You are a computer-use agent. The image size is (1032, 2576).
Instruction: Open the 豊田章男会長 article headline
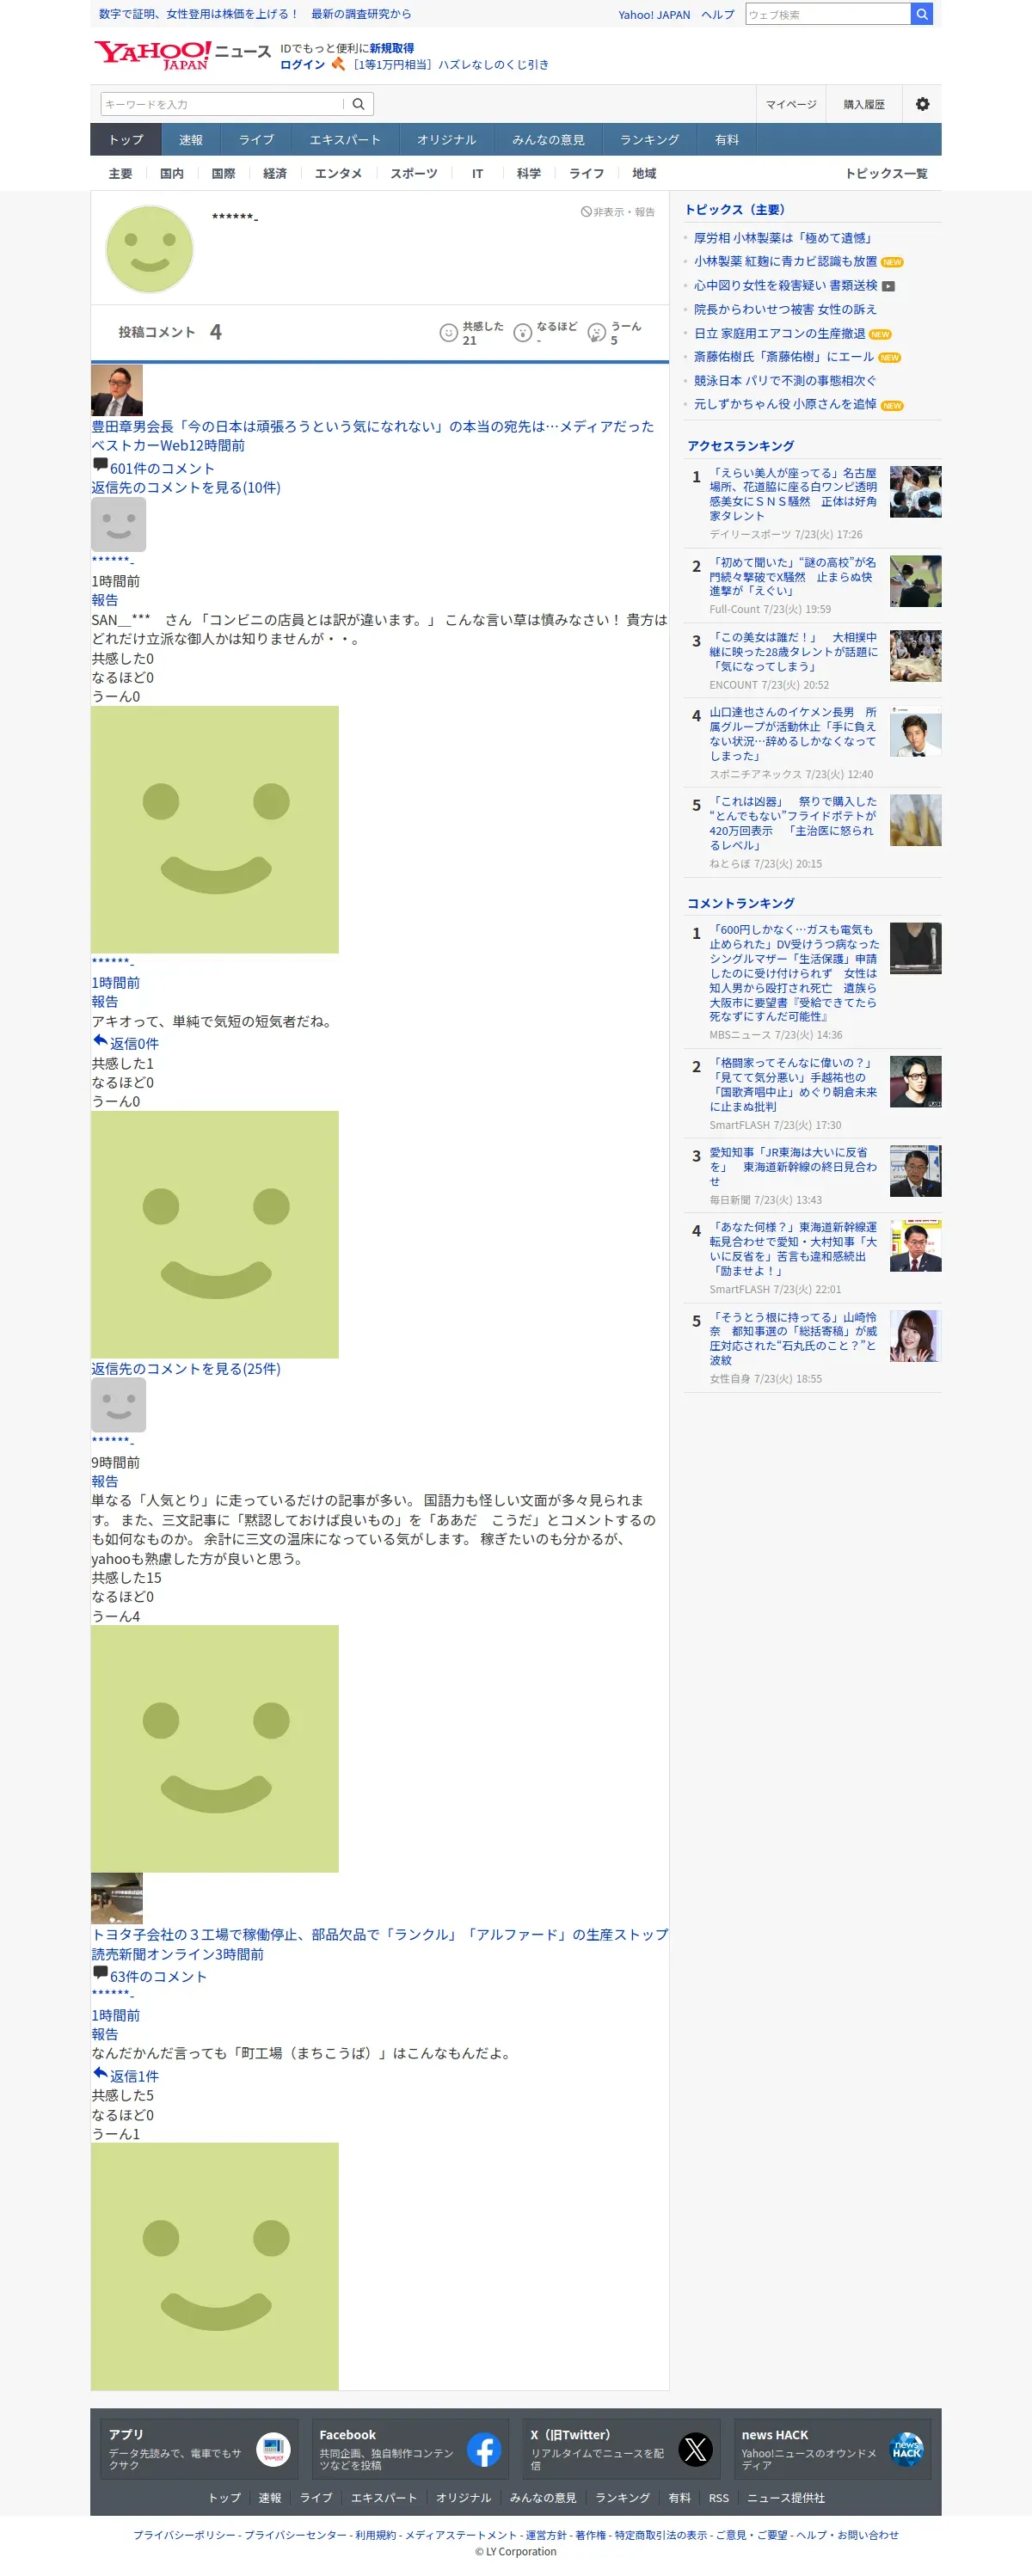point(372,426)
